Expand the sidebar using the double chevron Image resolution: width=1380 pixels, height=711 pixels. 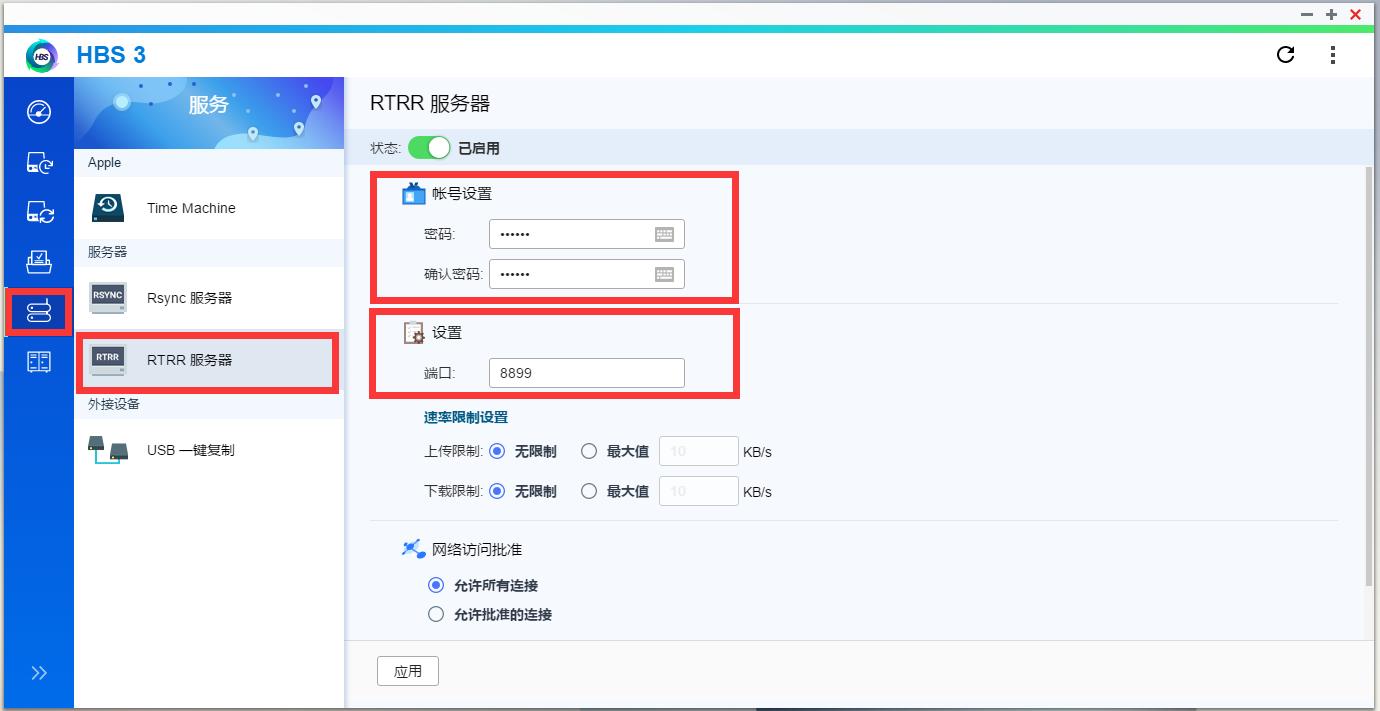(38, 673)
